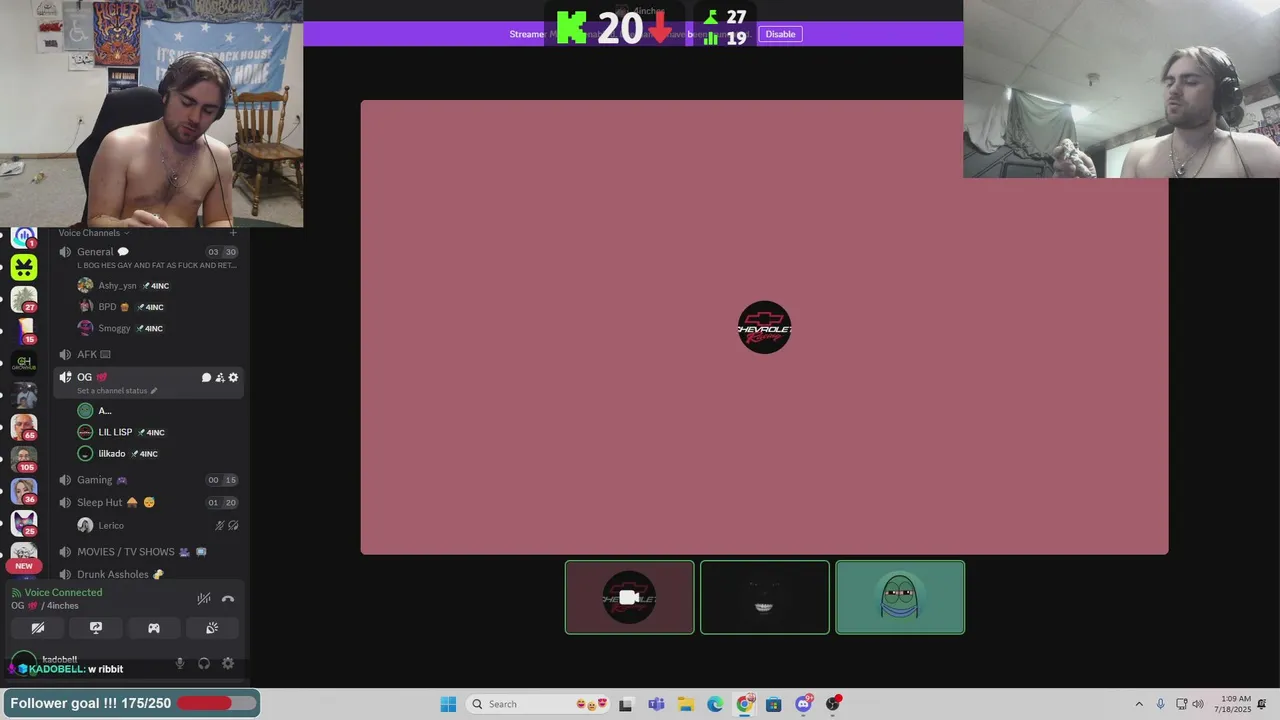Open the OG channel text chat icon

(x=206, y=378)
